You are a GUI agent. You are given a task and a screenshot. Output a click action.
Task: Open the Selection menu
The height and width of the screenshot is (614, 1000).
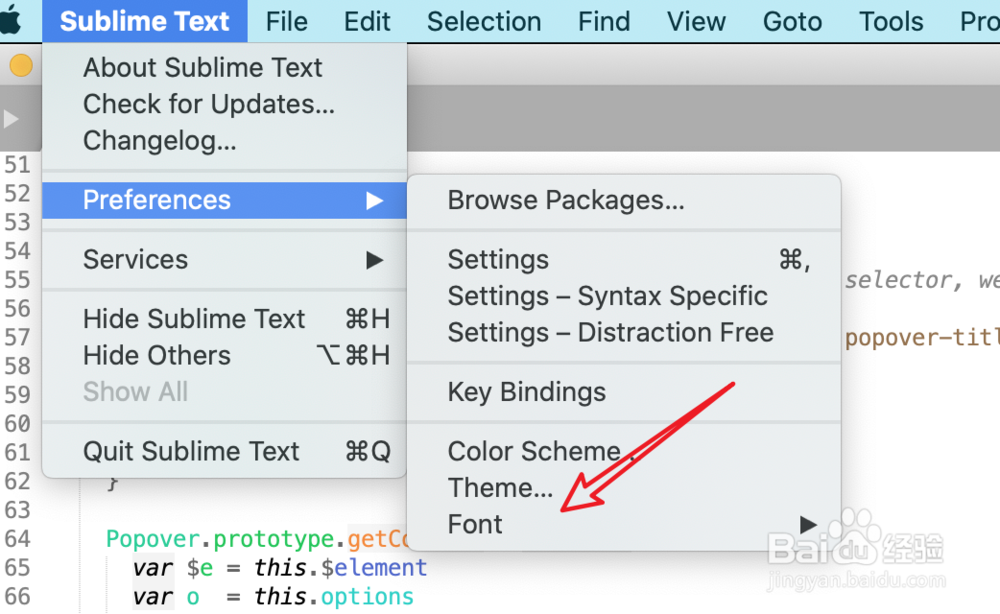point(484,20)
